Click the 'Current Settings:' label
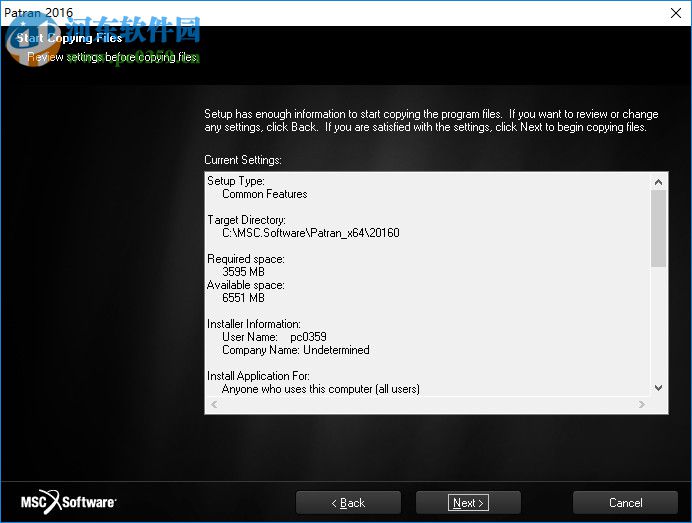This screenshot has height=523, width=692. 243,160
